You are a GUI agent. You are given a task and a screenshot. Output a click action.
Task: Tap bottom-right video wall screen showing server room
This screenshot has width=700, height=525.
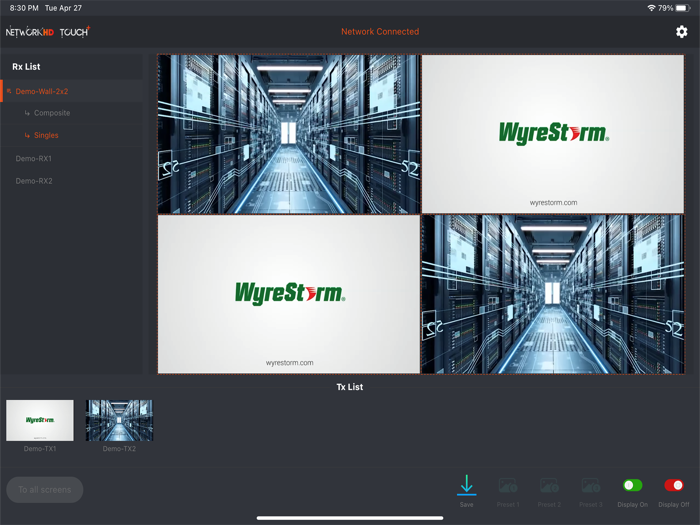[x=553, y=294]
